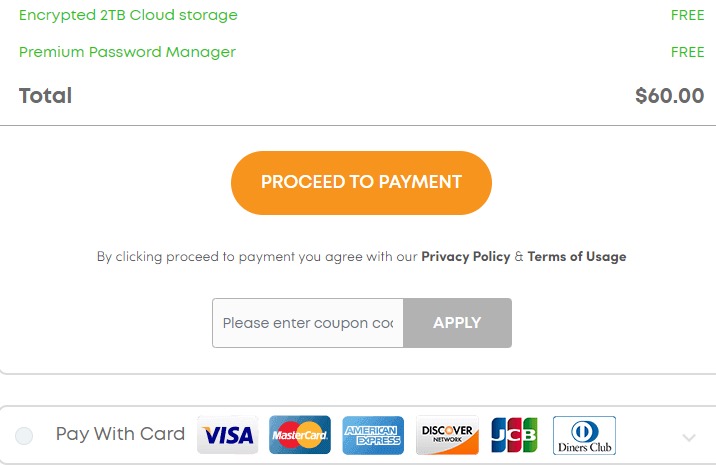Click the Discover Network logo
The height and width of the screenshot is (465, 716).
(x=447, y=435)
